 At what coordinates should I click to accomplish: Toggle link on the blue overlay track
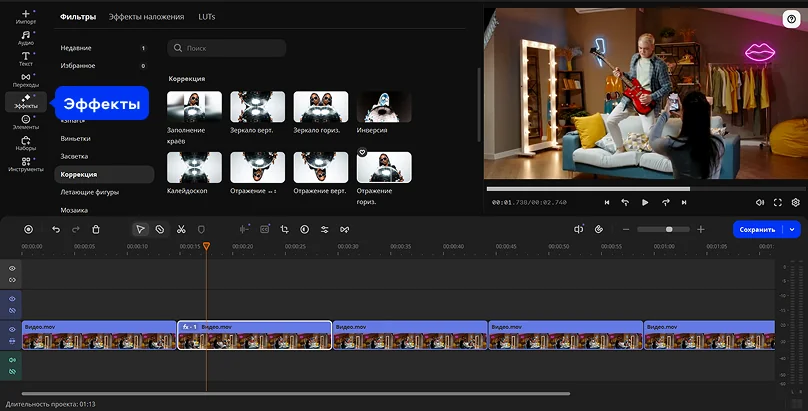click(12, 311)
